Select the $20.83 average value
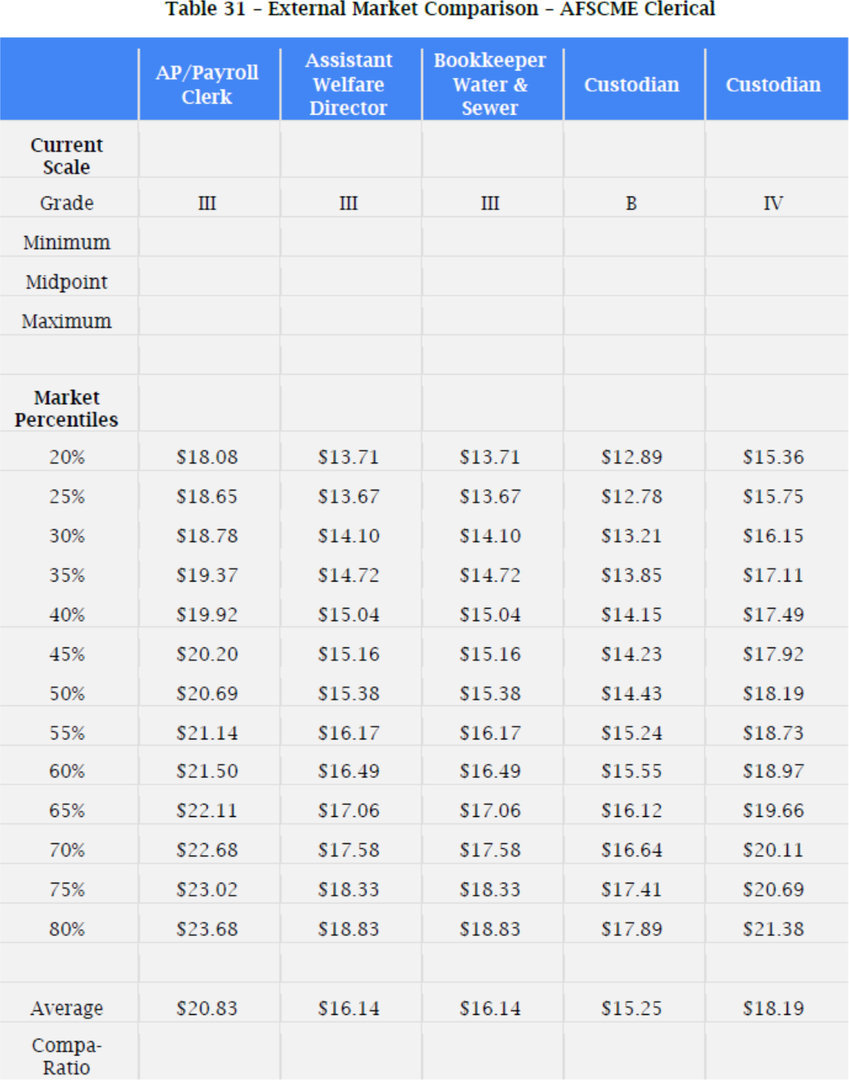Viewport: 849px width, 1080px height. tap(207, 1009)
